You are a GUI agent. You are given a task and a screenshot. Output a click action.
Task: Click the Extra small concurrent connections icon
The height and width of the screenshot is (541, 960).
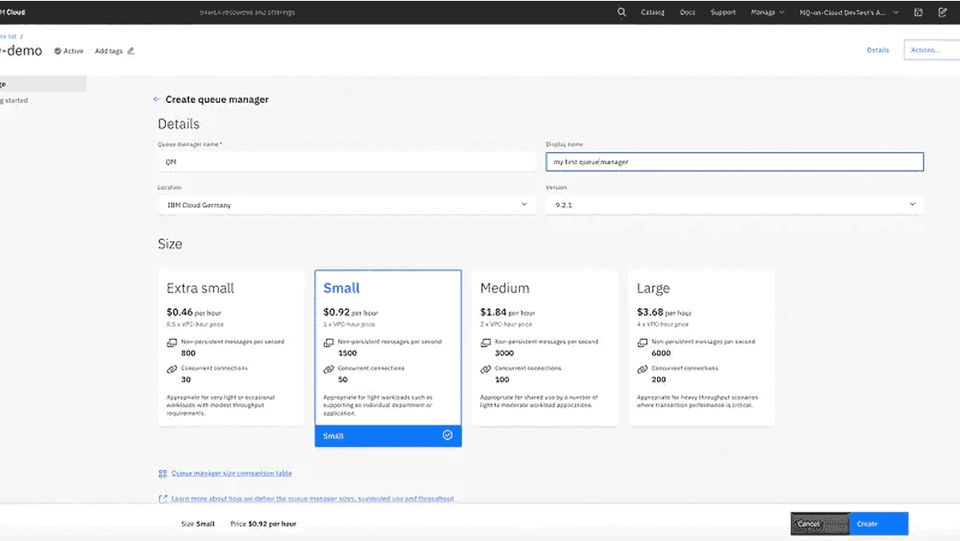(x=172, y=369)
